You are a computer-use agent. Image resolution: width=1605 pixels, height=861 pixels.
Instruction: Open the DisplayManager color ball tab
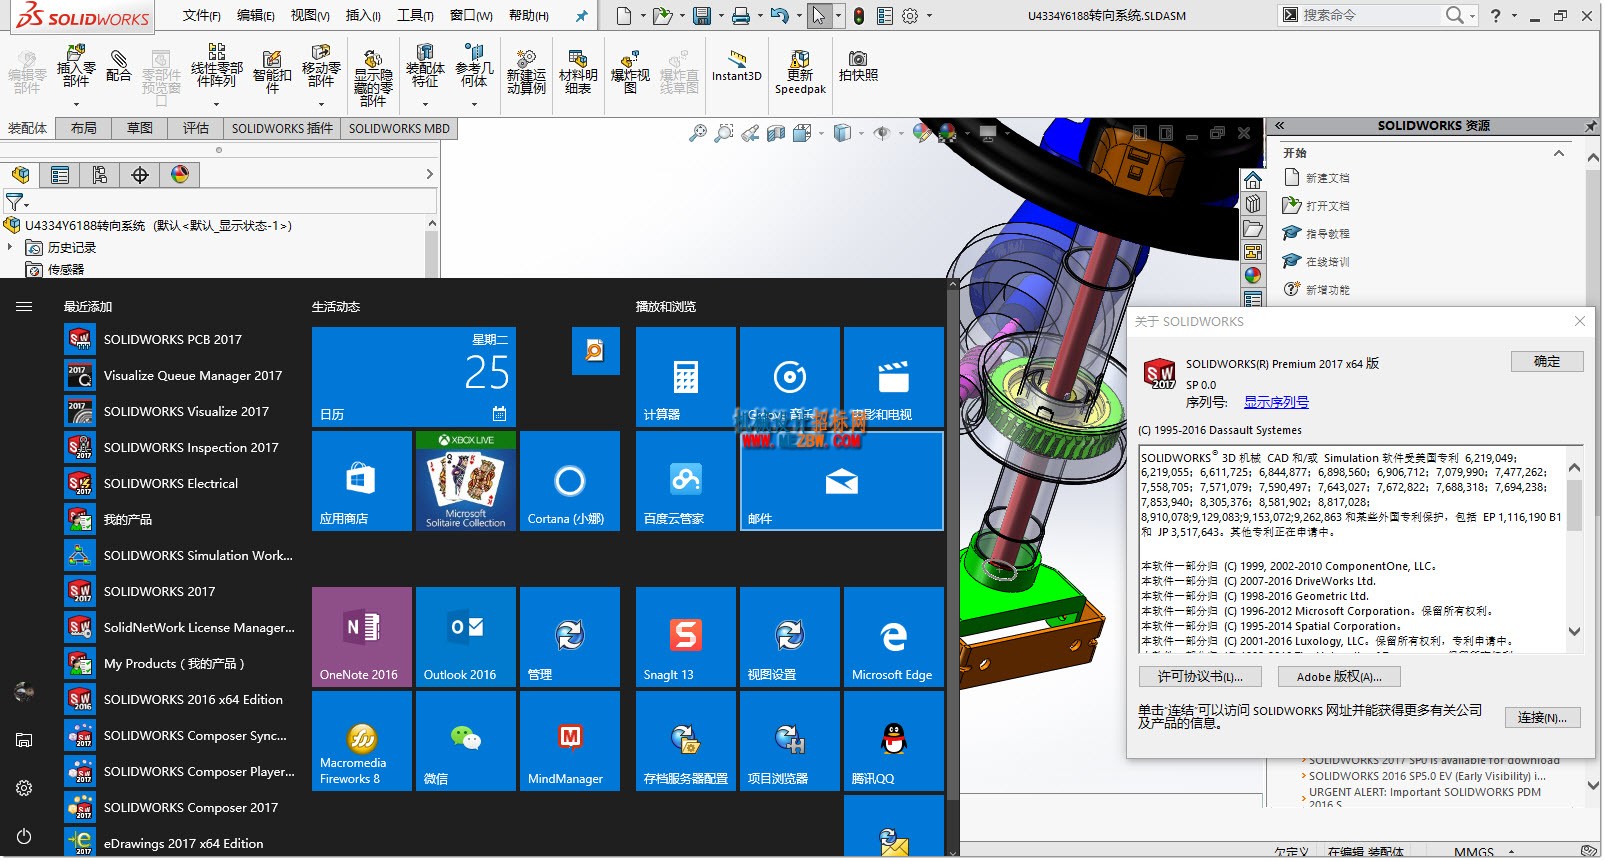[180, 175]
